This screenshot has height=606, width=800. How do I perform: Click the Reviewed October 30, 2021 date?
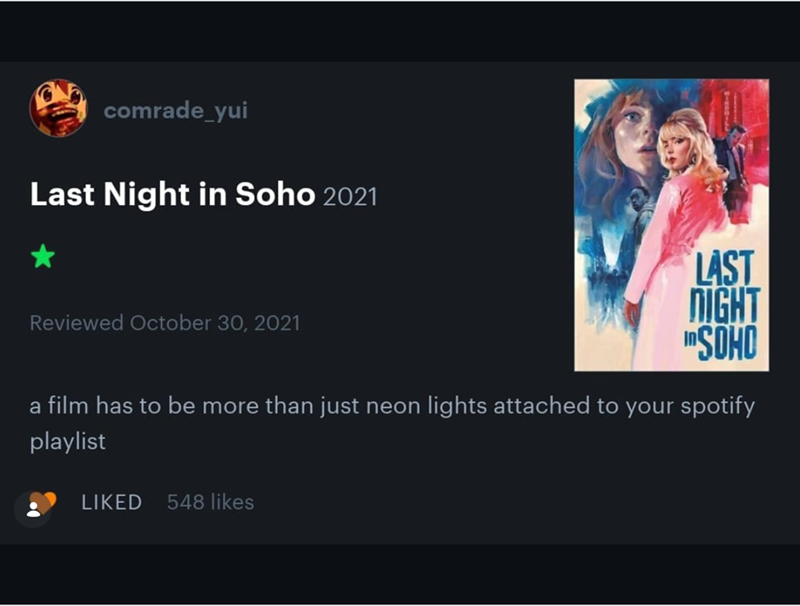166,323
